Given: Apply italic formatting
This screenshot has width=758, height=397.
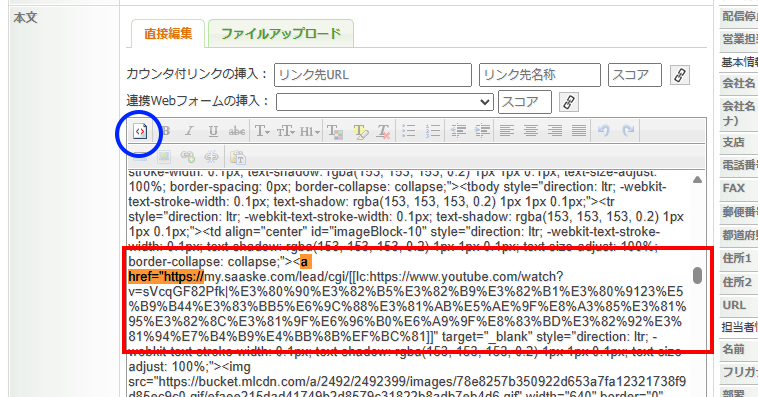Looking at the screenshot, I should (x=190, y=131).
